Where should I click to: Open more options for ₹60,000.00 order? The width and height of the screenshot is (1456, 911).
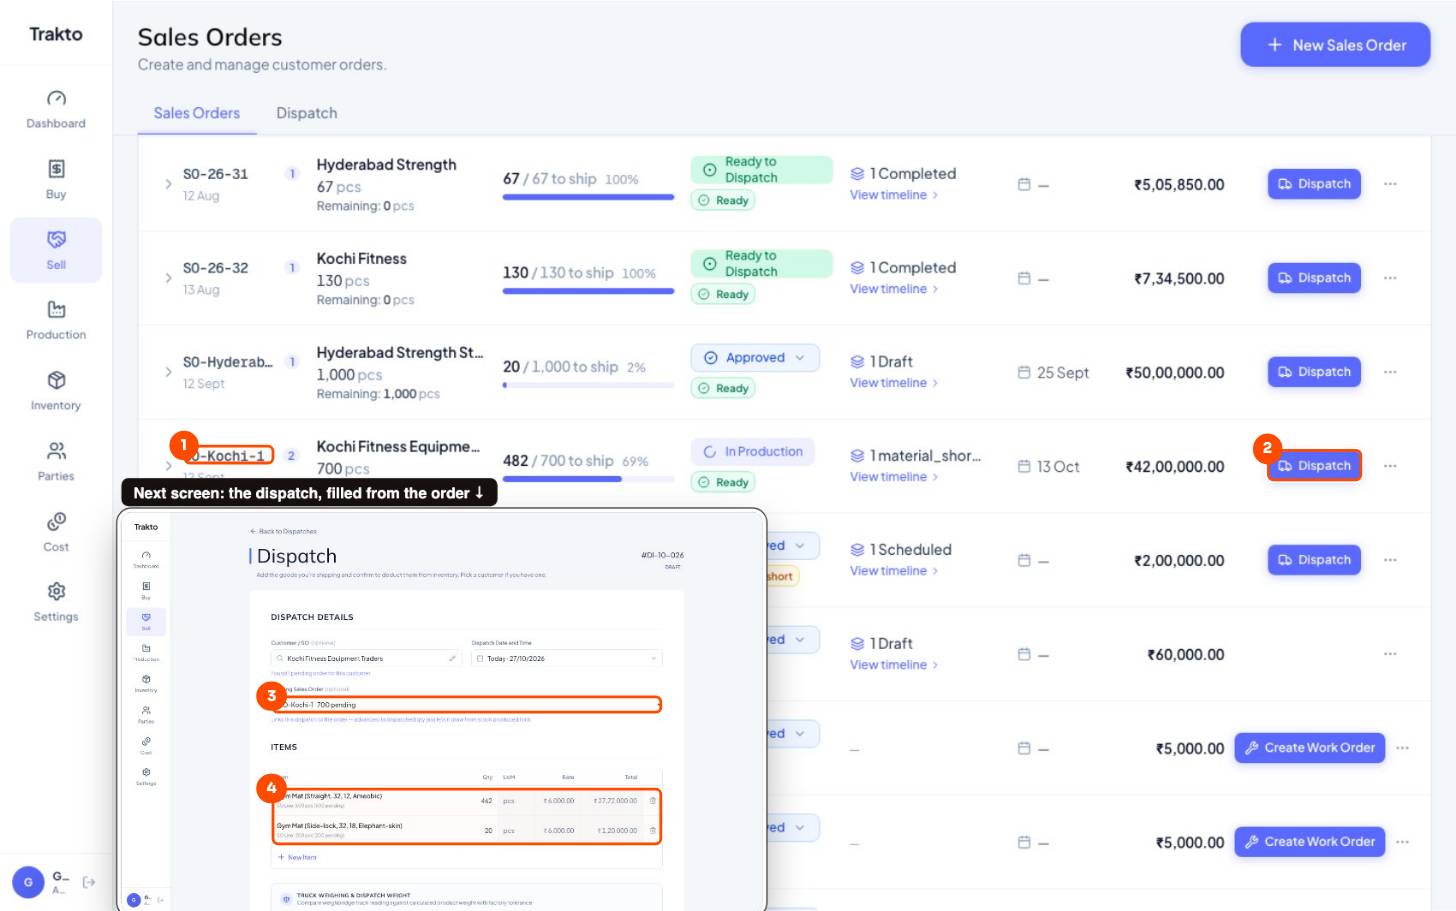(x=1390, y=654)
